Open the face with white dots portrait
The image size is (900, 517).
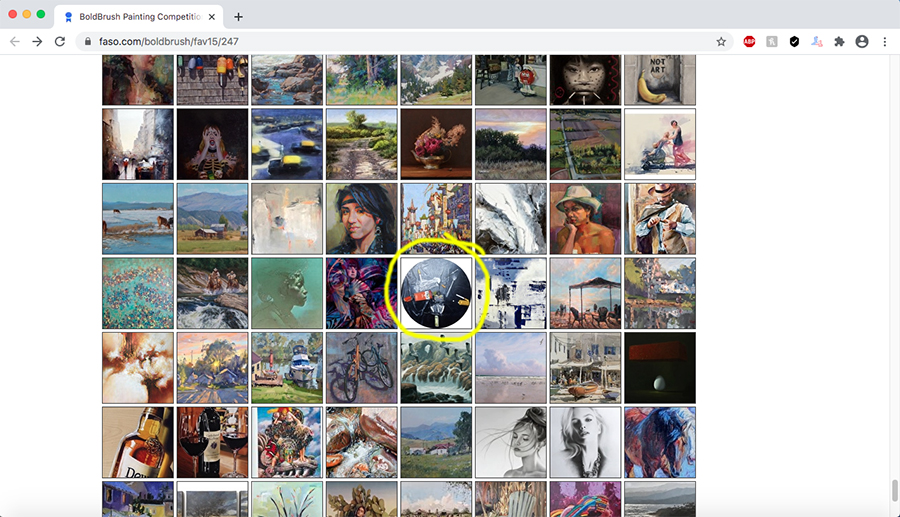pyautogui.click(x=585, y=80)
